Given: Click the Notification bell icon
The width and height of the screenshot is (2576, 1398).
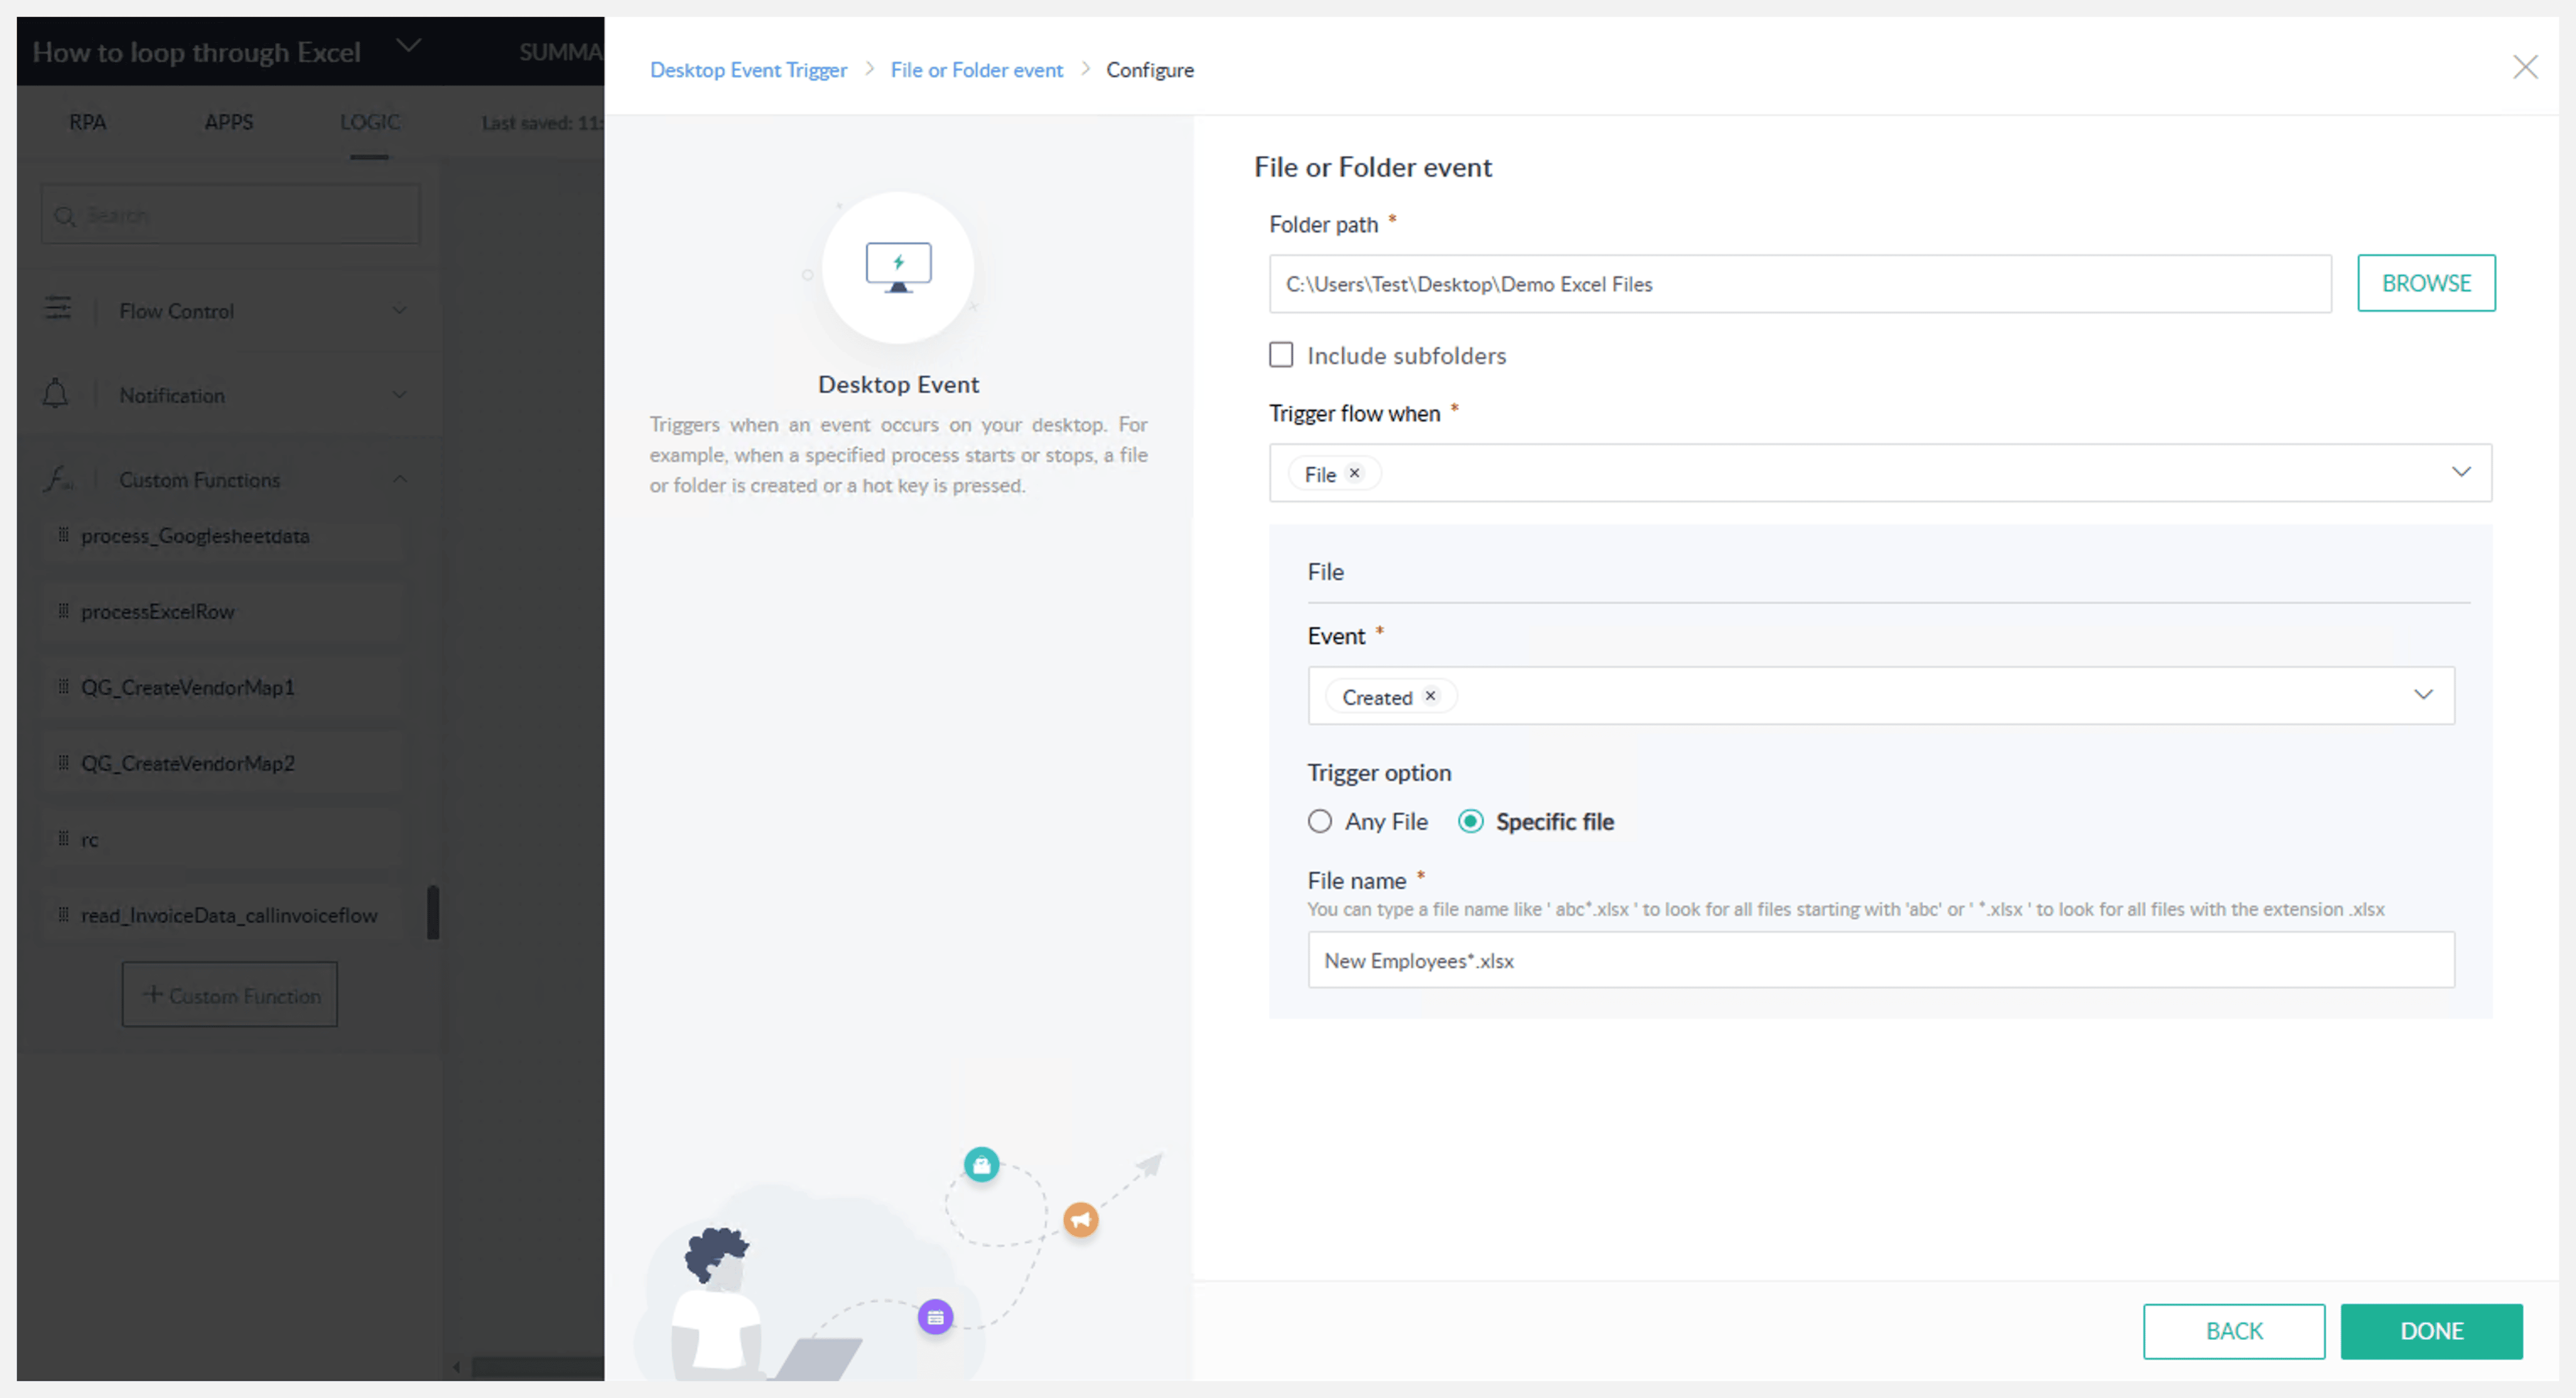Looking at the screenshot, I should 56,394.
